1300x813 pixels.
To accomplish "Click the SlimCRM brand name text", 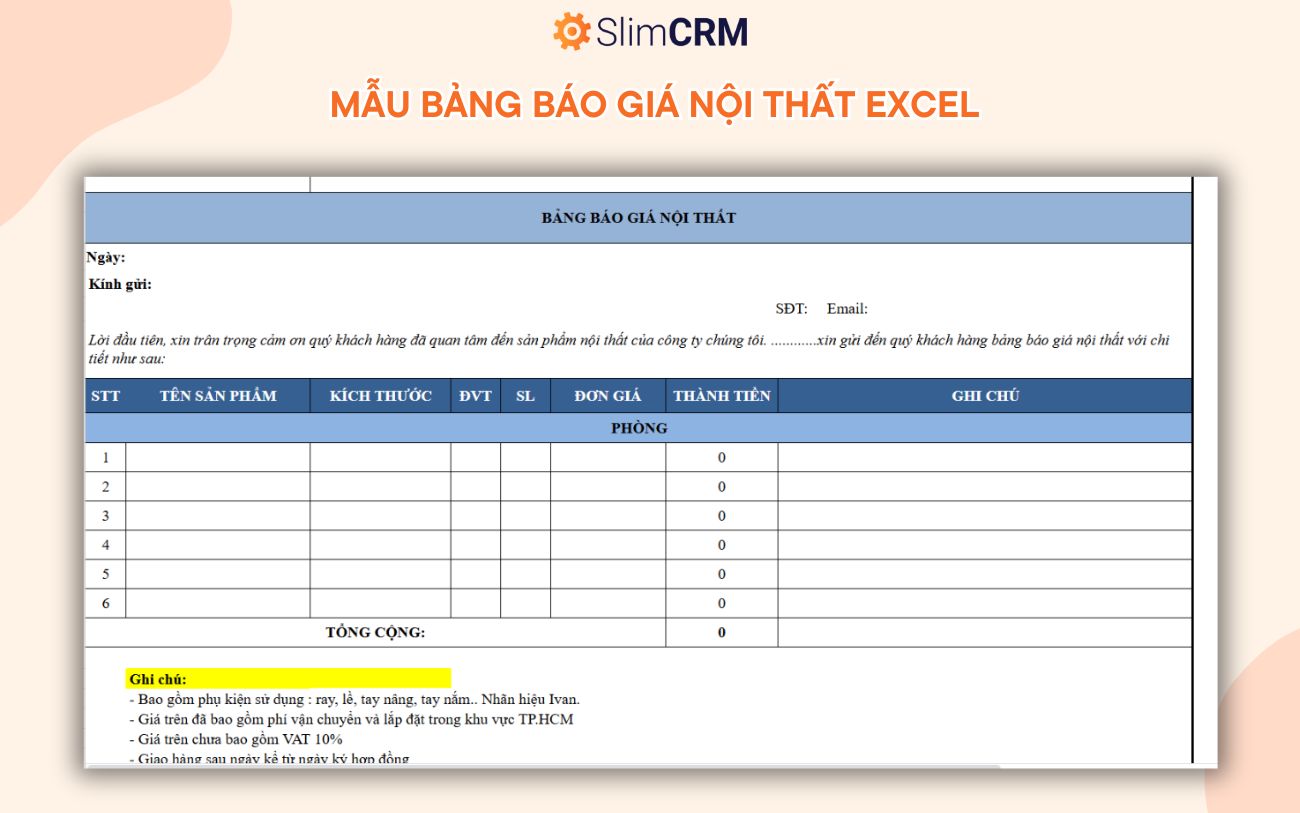I will click(x=672, y=32).
